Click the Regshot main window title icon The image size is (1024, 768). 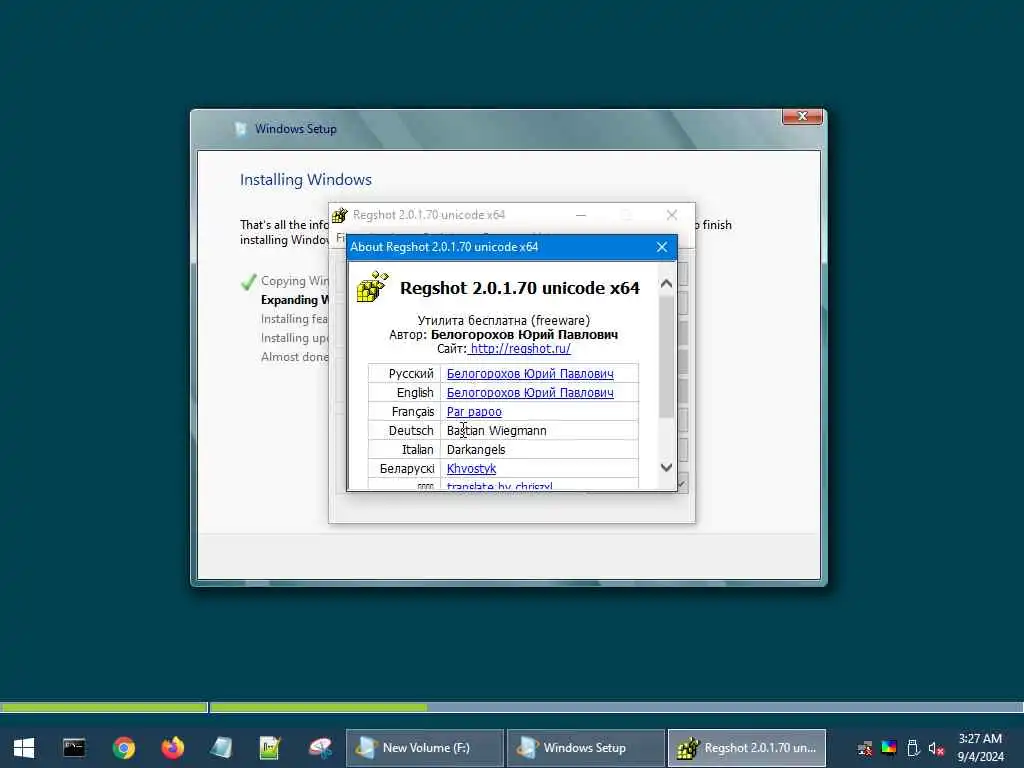pyautogui.click(x=340, y=215)
